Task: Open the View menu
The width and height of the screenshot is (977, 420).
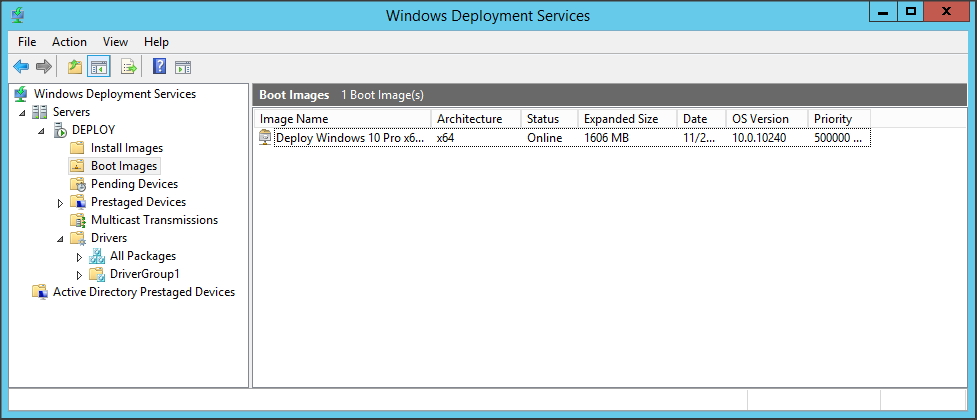Action: [115, 42]
